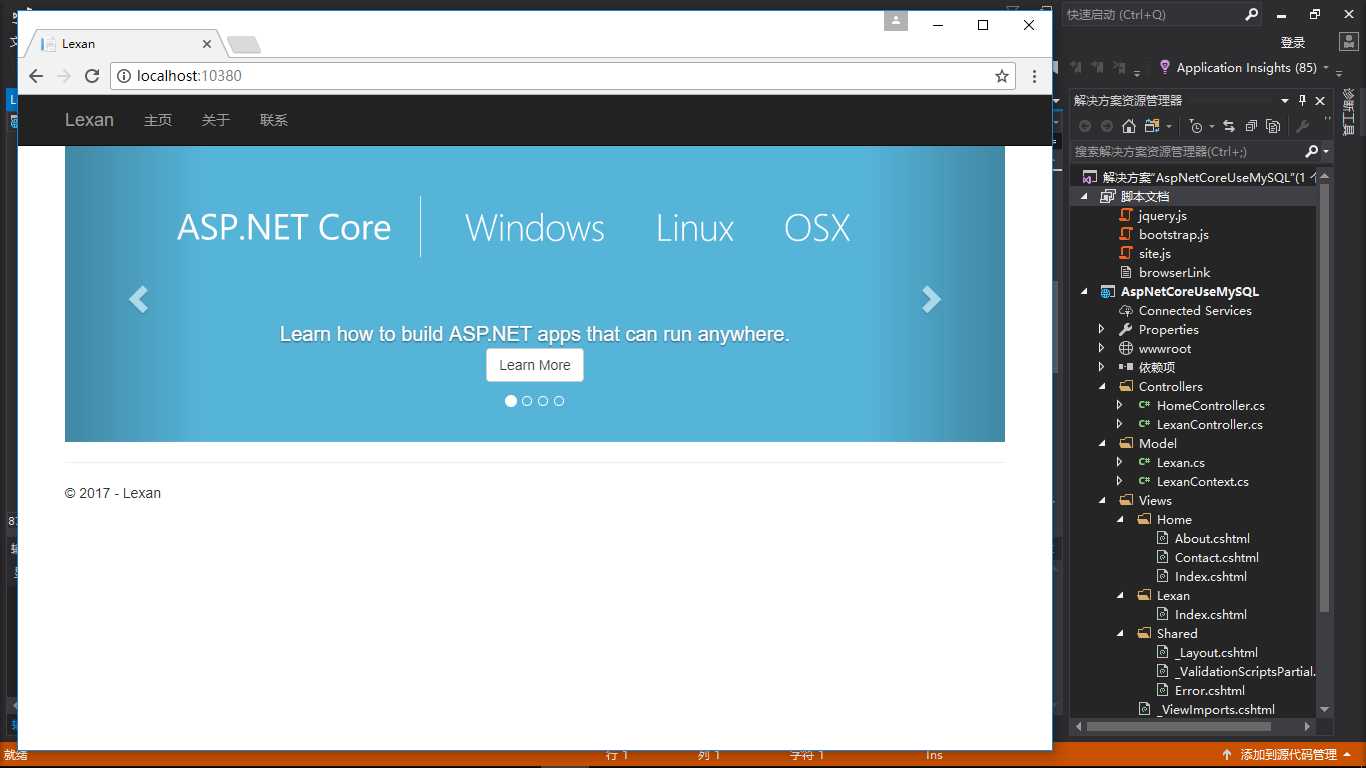
Task: Expand the 依赖项 node
Action: click(x=1102, y=368)
